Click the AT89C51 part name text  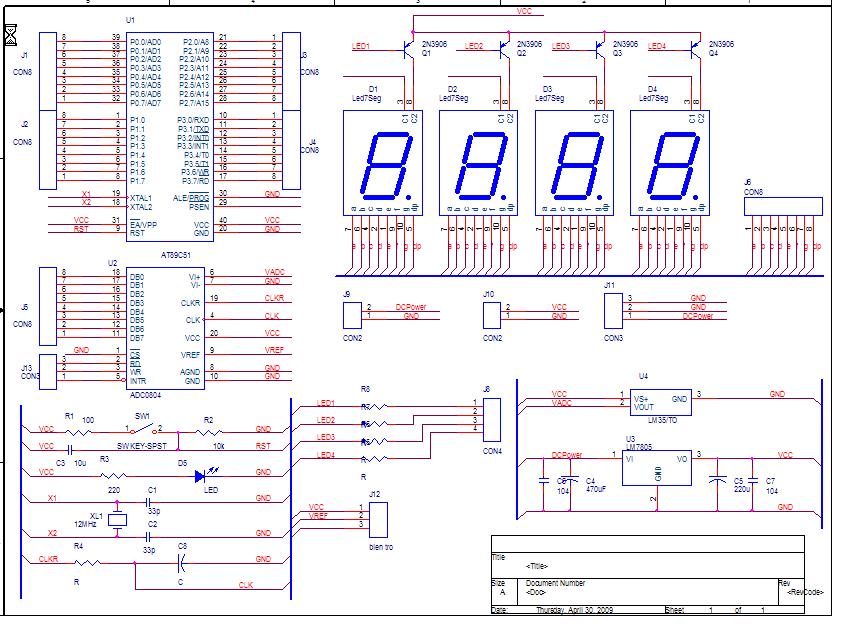pyautogui.click(x=176, y=255)
